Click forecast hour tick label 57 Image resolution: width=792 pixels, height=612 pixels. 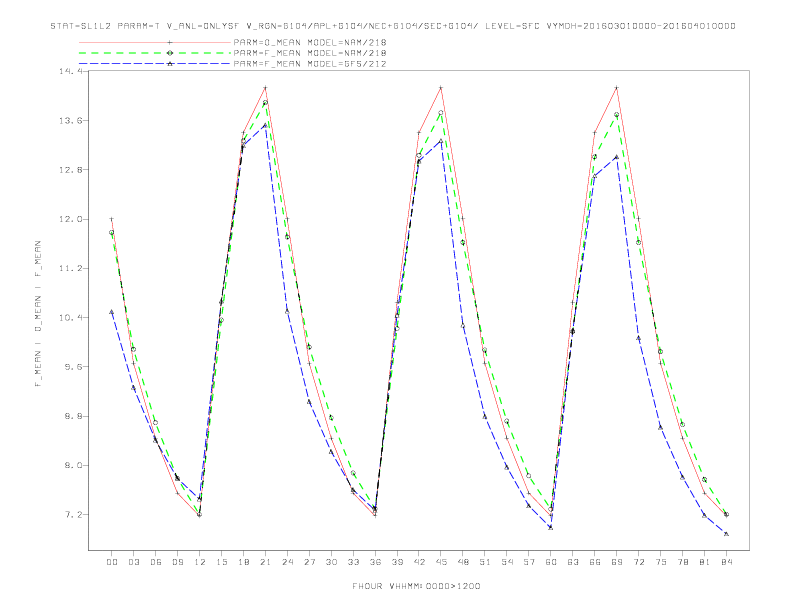(529, 562)
